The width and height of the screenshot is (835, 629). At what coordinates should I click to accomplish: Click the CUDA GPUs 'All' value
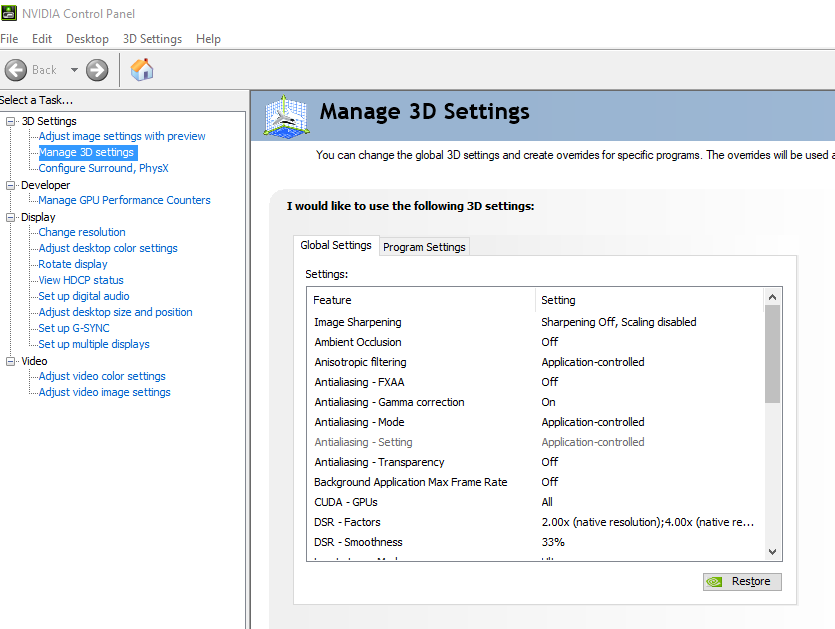[x=547, y=502]
